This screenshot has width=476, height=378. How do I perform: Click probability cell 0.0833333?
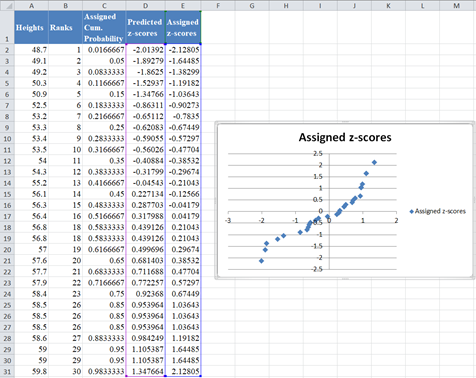coord(104,72)
